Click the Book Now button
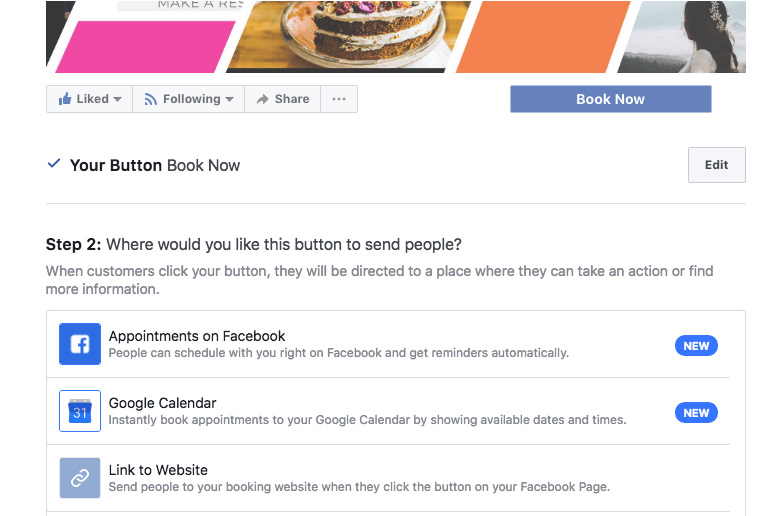781x516 pixels. point(611,99)
